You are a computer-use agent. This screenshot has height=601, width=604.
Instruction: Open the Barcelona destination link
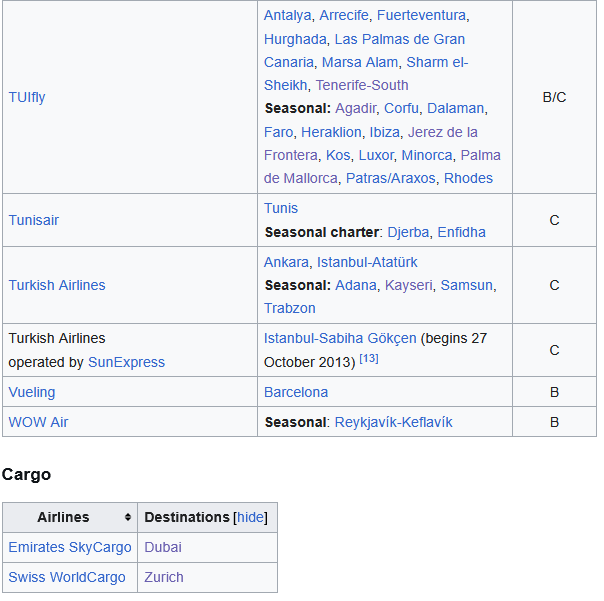296,392
